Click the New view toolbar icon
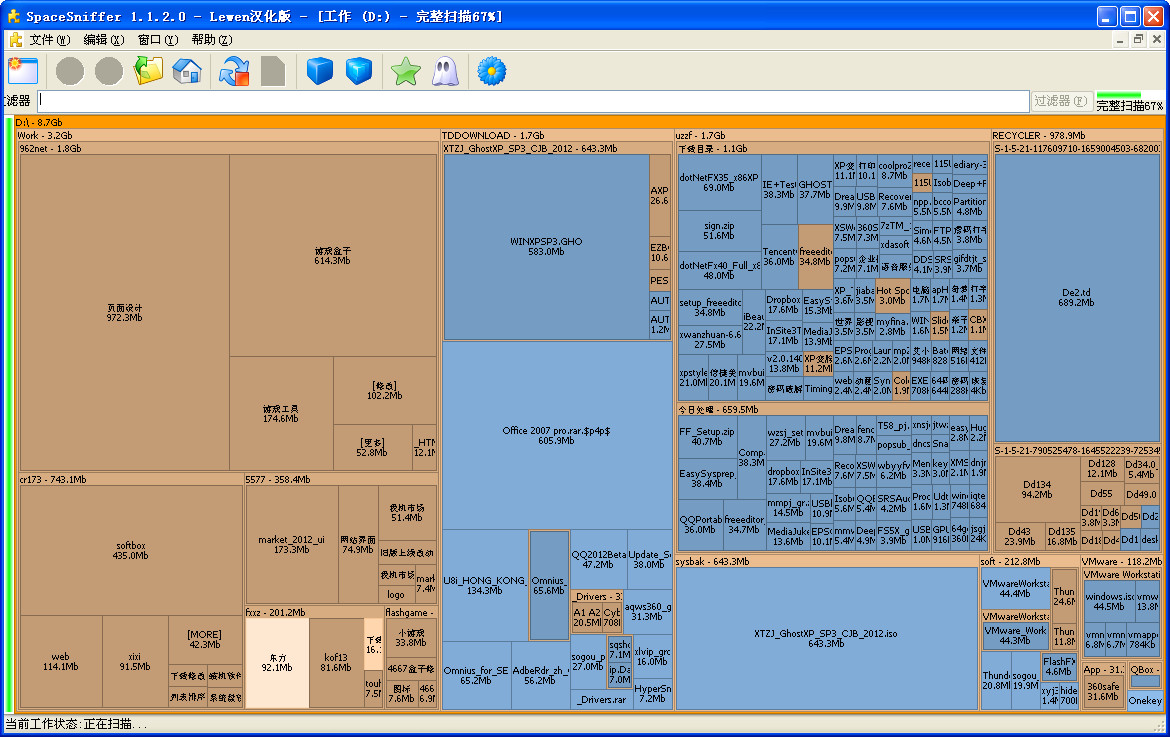Viewport: 1170px width, 737px height. [x=23, y=71]
